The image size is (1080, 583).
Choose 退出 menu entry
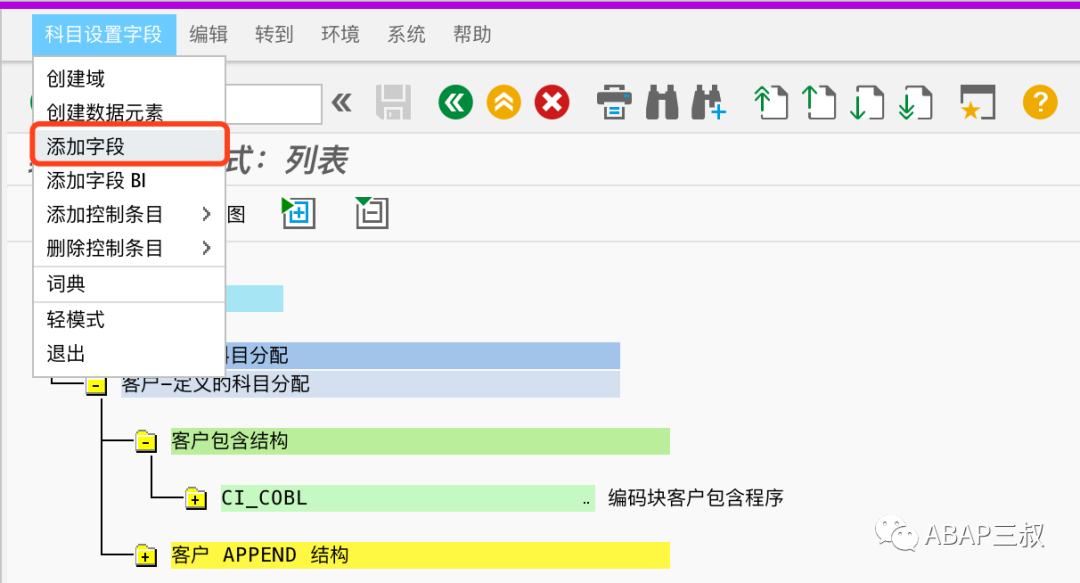(129, 354)
